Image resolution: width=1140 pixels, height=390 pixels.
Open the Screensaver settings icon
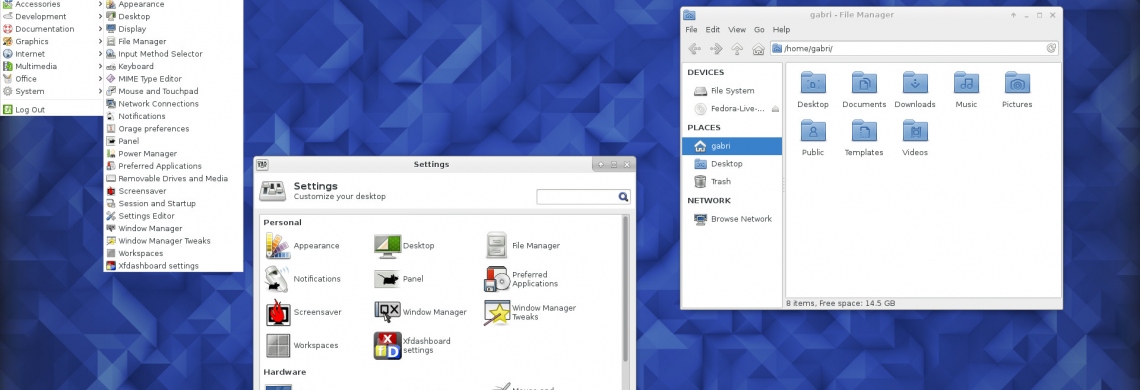(x=278, y=312)
